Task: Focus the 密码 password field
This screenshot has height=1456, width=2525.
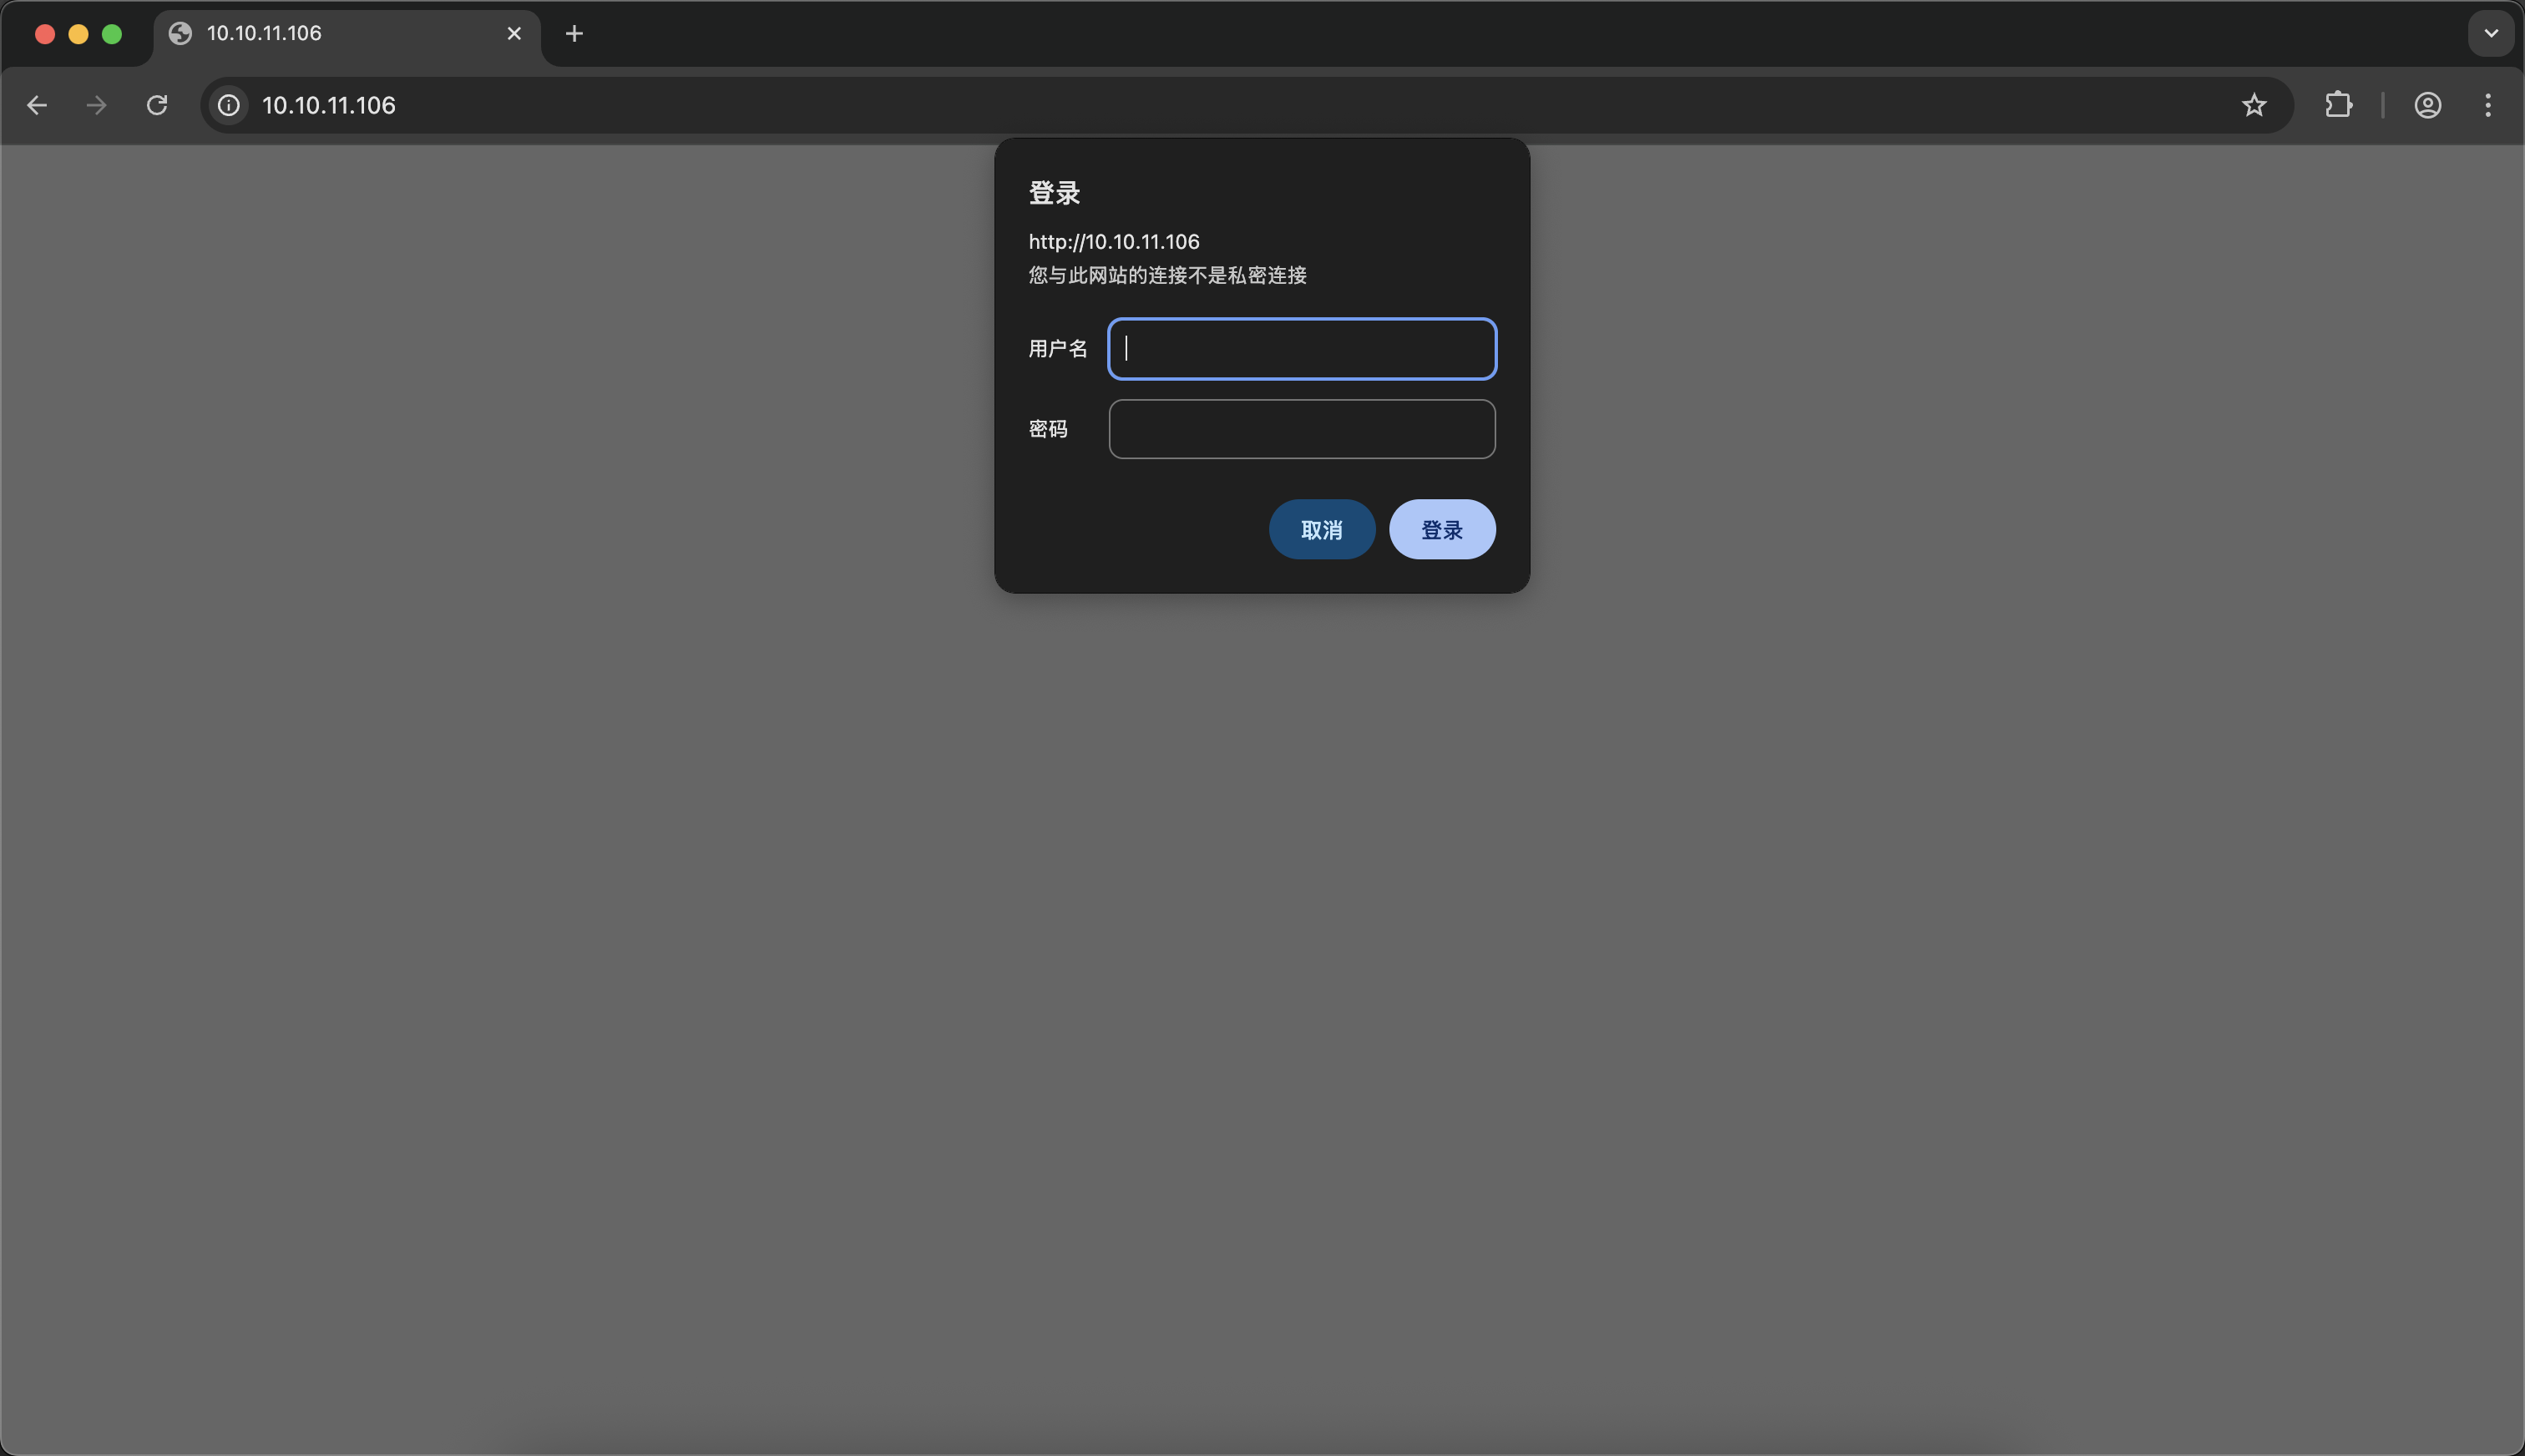Action: (1301, 429)
